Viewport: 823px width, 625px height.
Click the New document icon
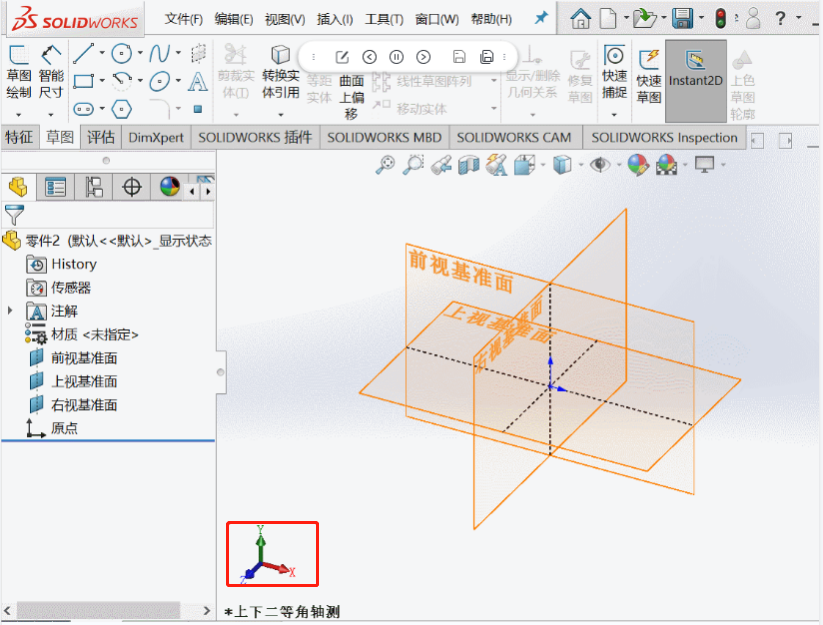coord(608,18)
